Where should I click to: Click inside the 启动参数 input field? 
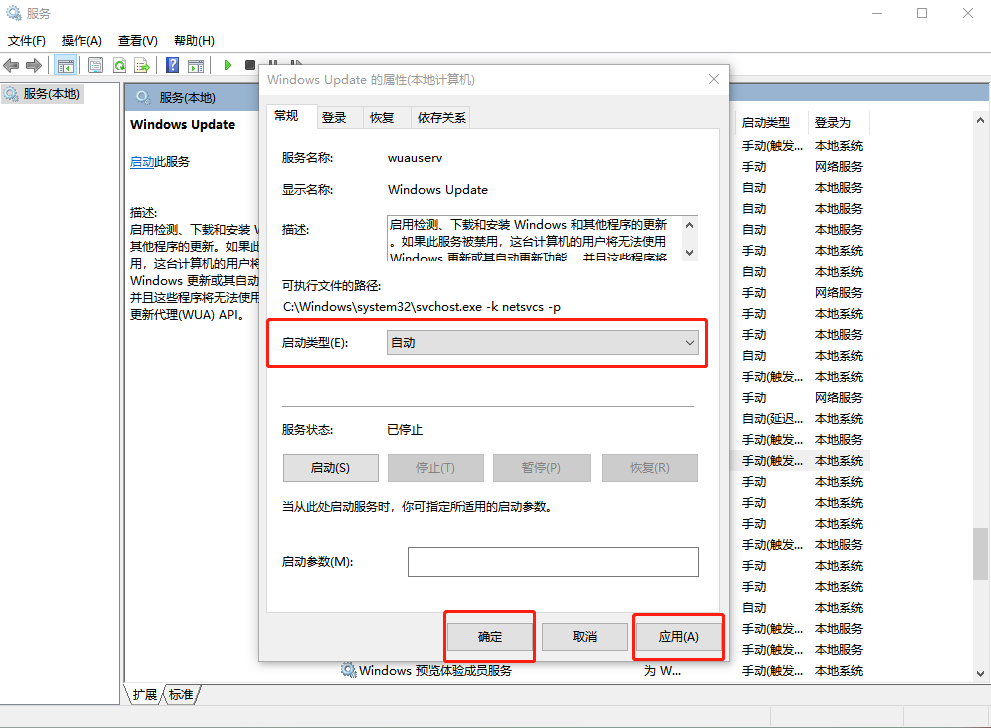click(553, 561)
